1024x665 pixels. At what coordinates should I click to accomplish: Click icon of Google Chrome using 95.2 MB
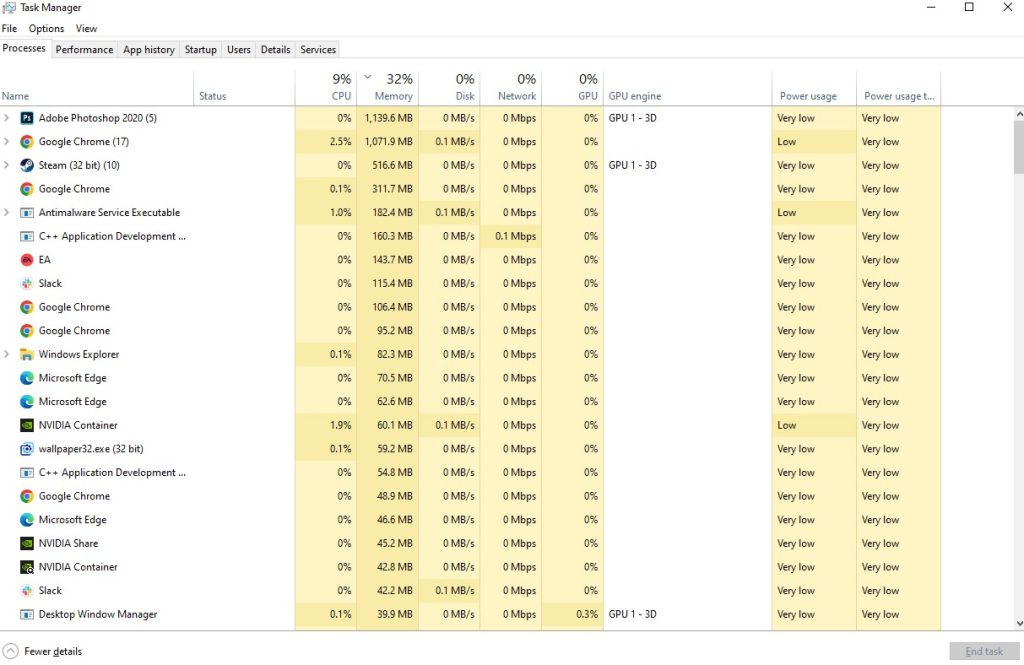pos(27,331)
